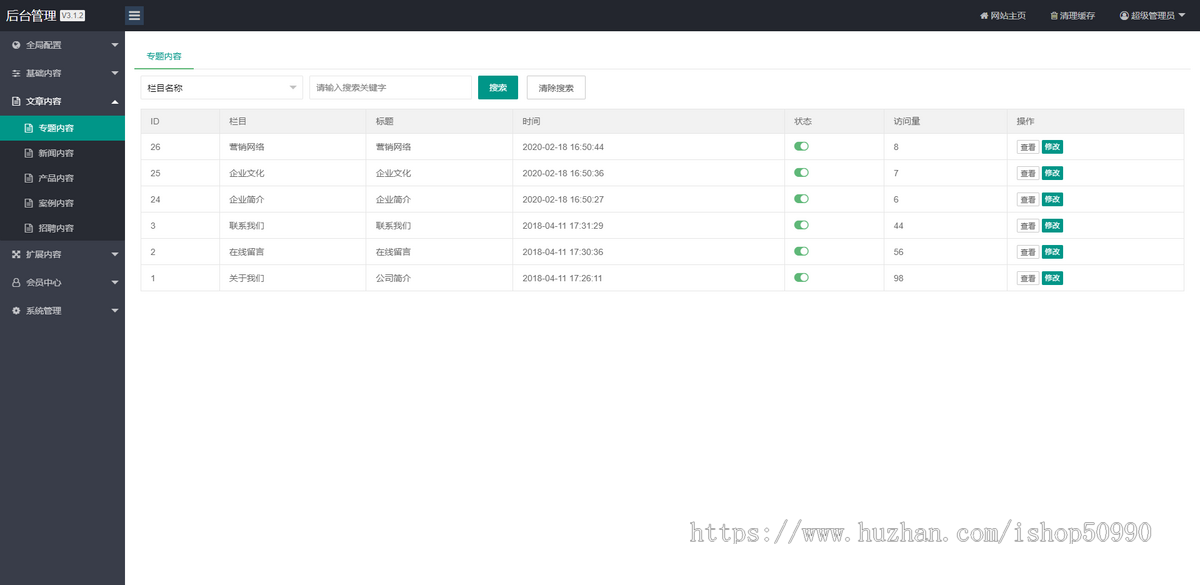Expand the 会员中心 menu arrow
This screenshot has height=585, width=1200.
pos(115,282)
